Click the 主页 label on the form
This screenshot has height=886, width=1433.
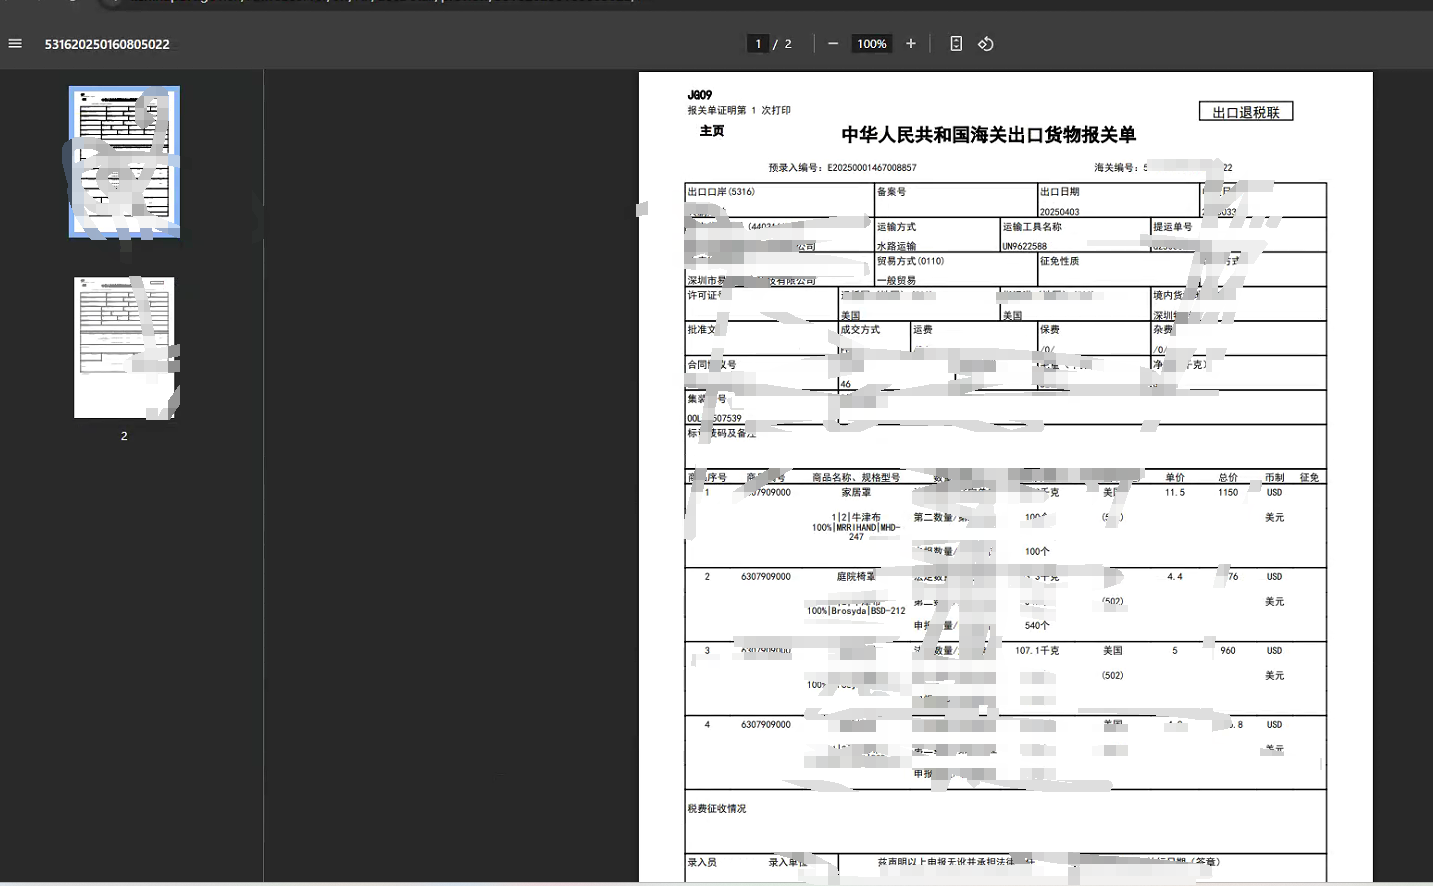(712, 131)
